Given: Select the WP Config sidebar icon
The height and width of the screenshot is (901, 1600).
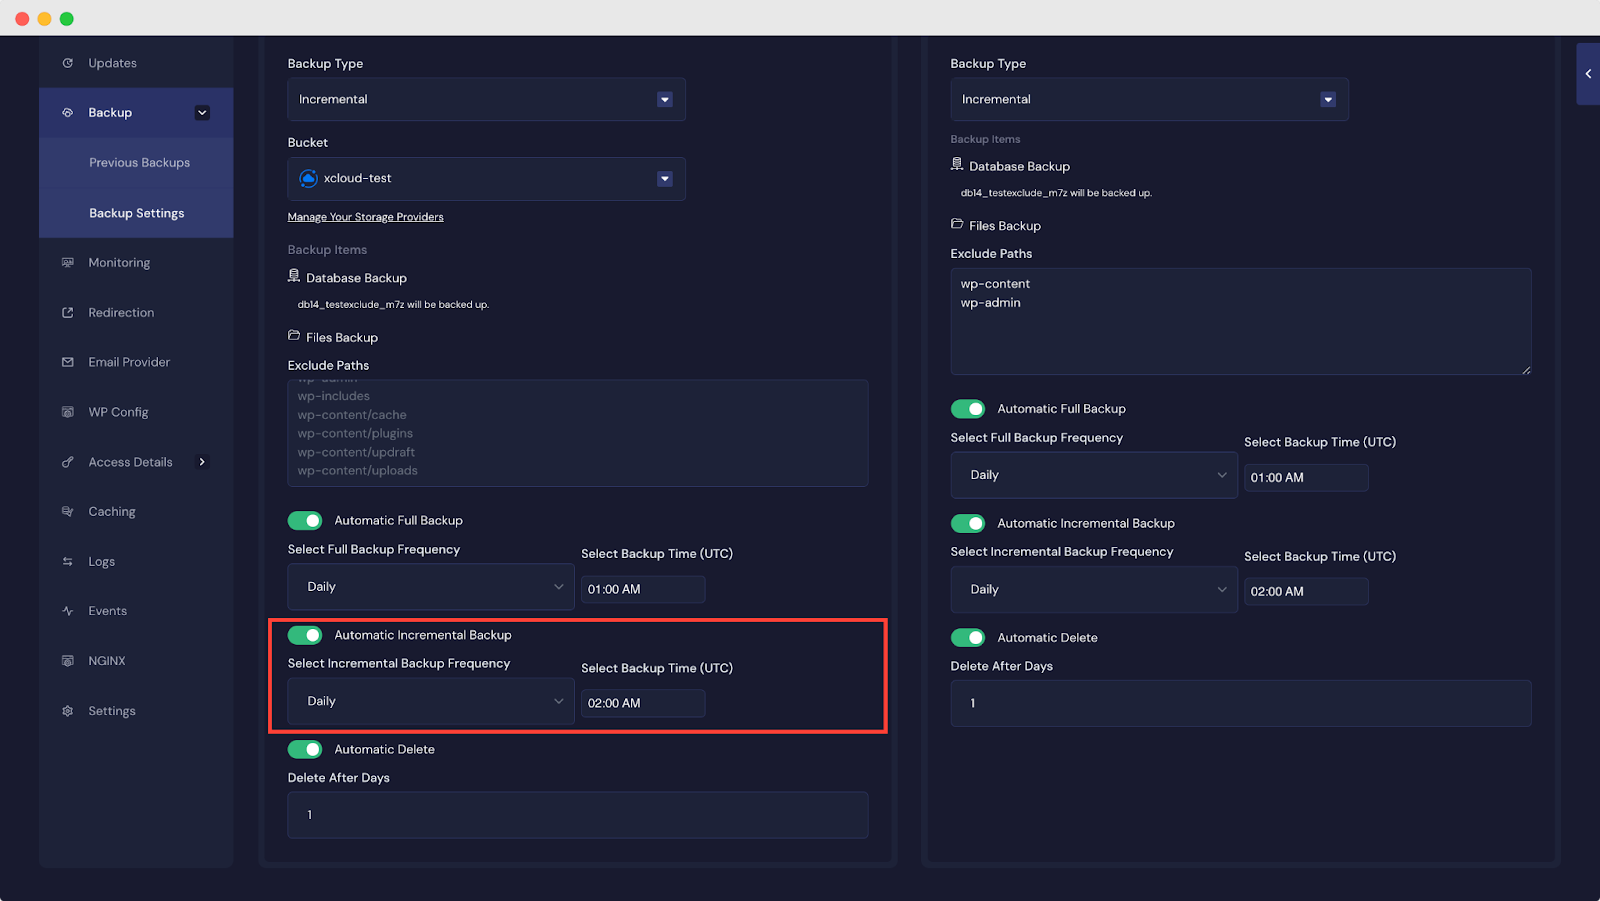Looking at the screenshot, I should (68, 411).
